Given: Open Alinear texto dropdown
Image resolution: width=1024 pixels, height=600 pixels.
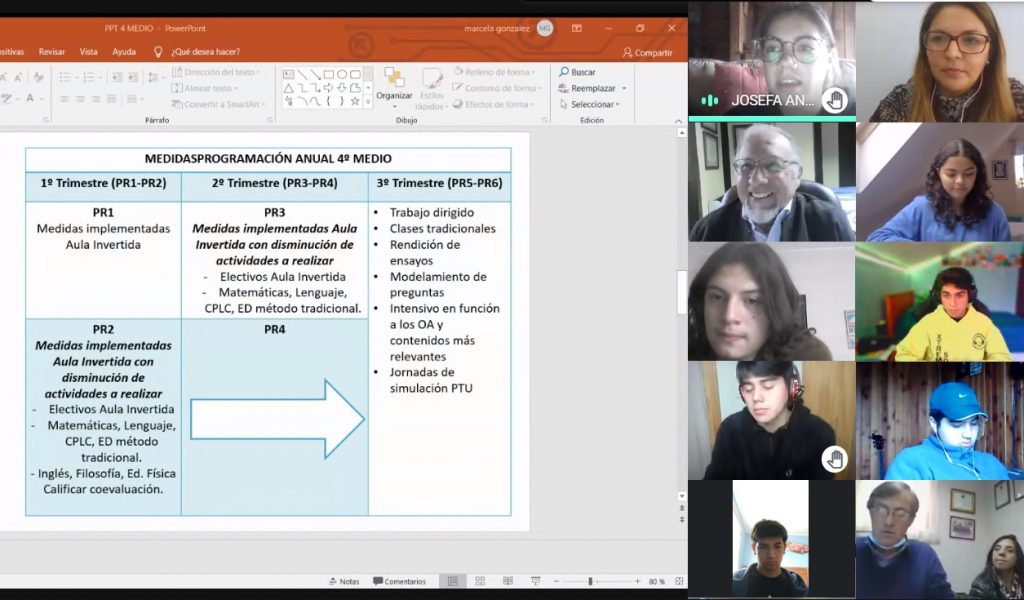Looking at the screenshot, I should (205, 88).
